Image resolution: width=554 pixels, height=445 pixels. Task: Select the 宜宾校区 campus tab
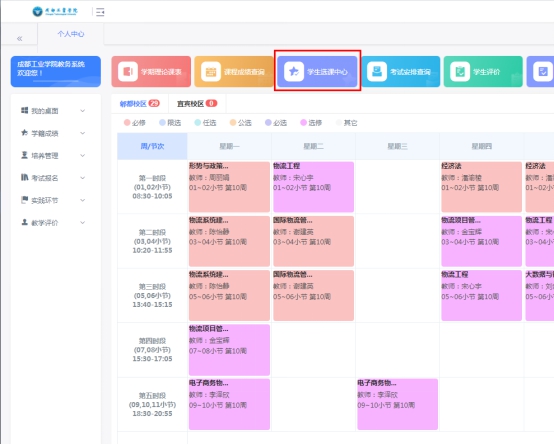coord(197,104)
